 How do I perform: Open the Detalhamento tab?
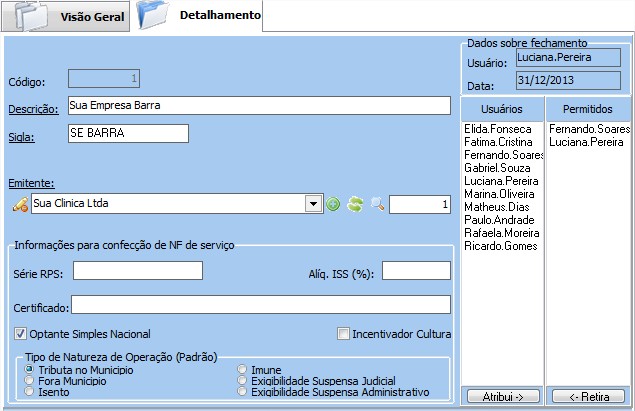[x=219, y=16]
